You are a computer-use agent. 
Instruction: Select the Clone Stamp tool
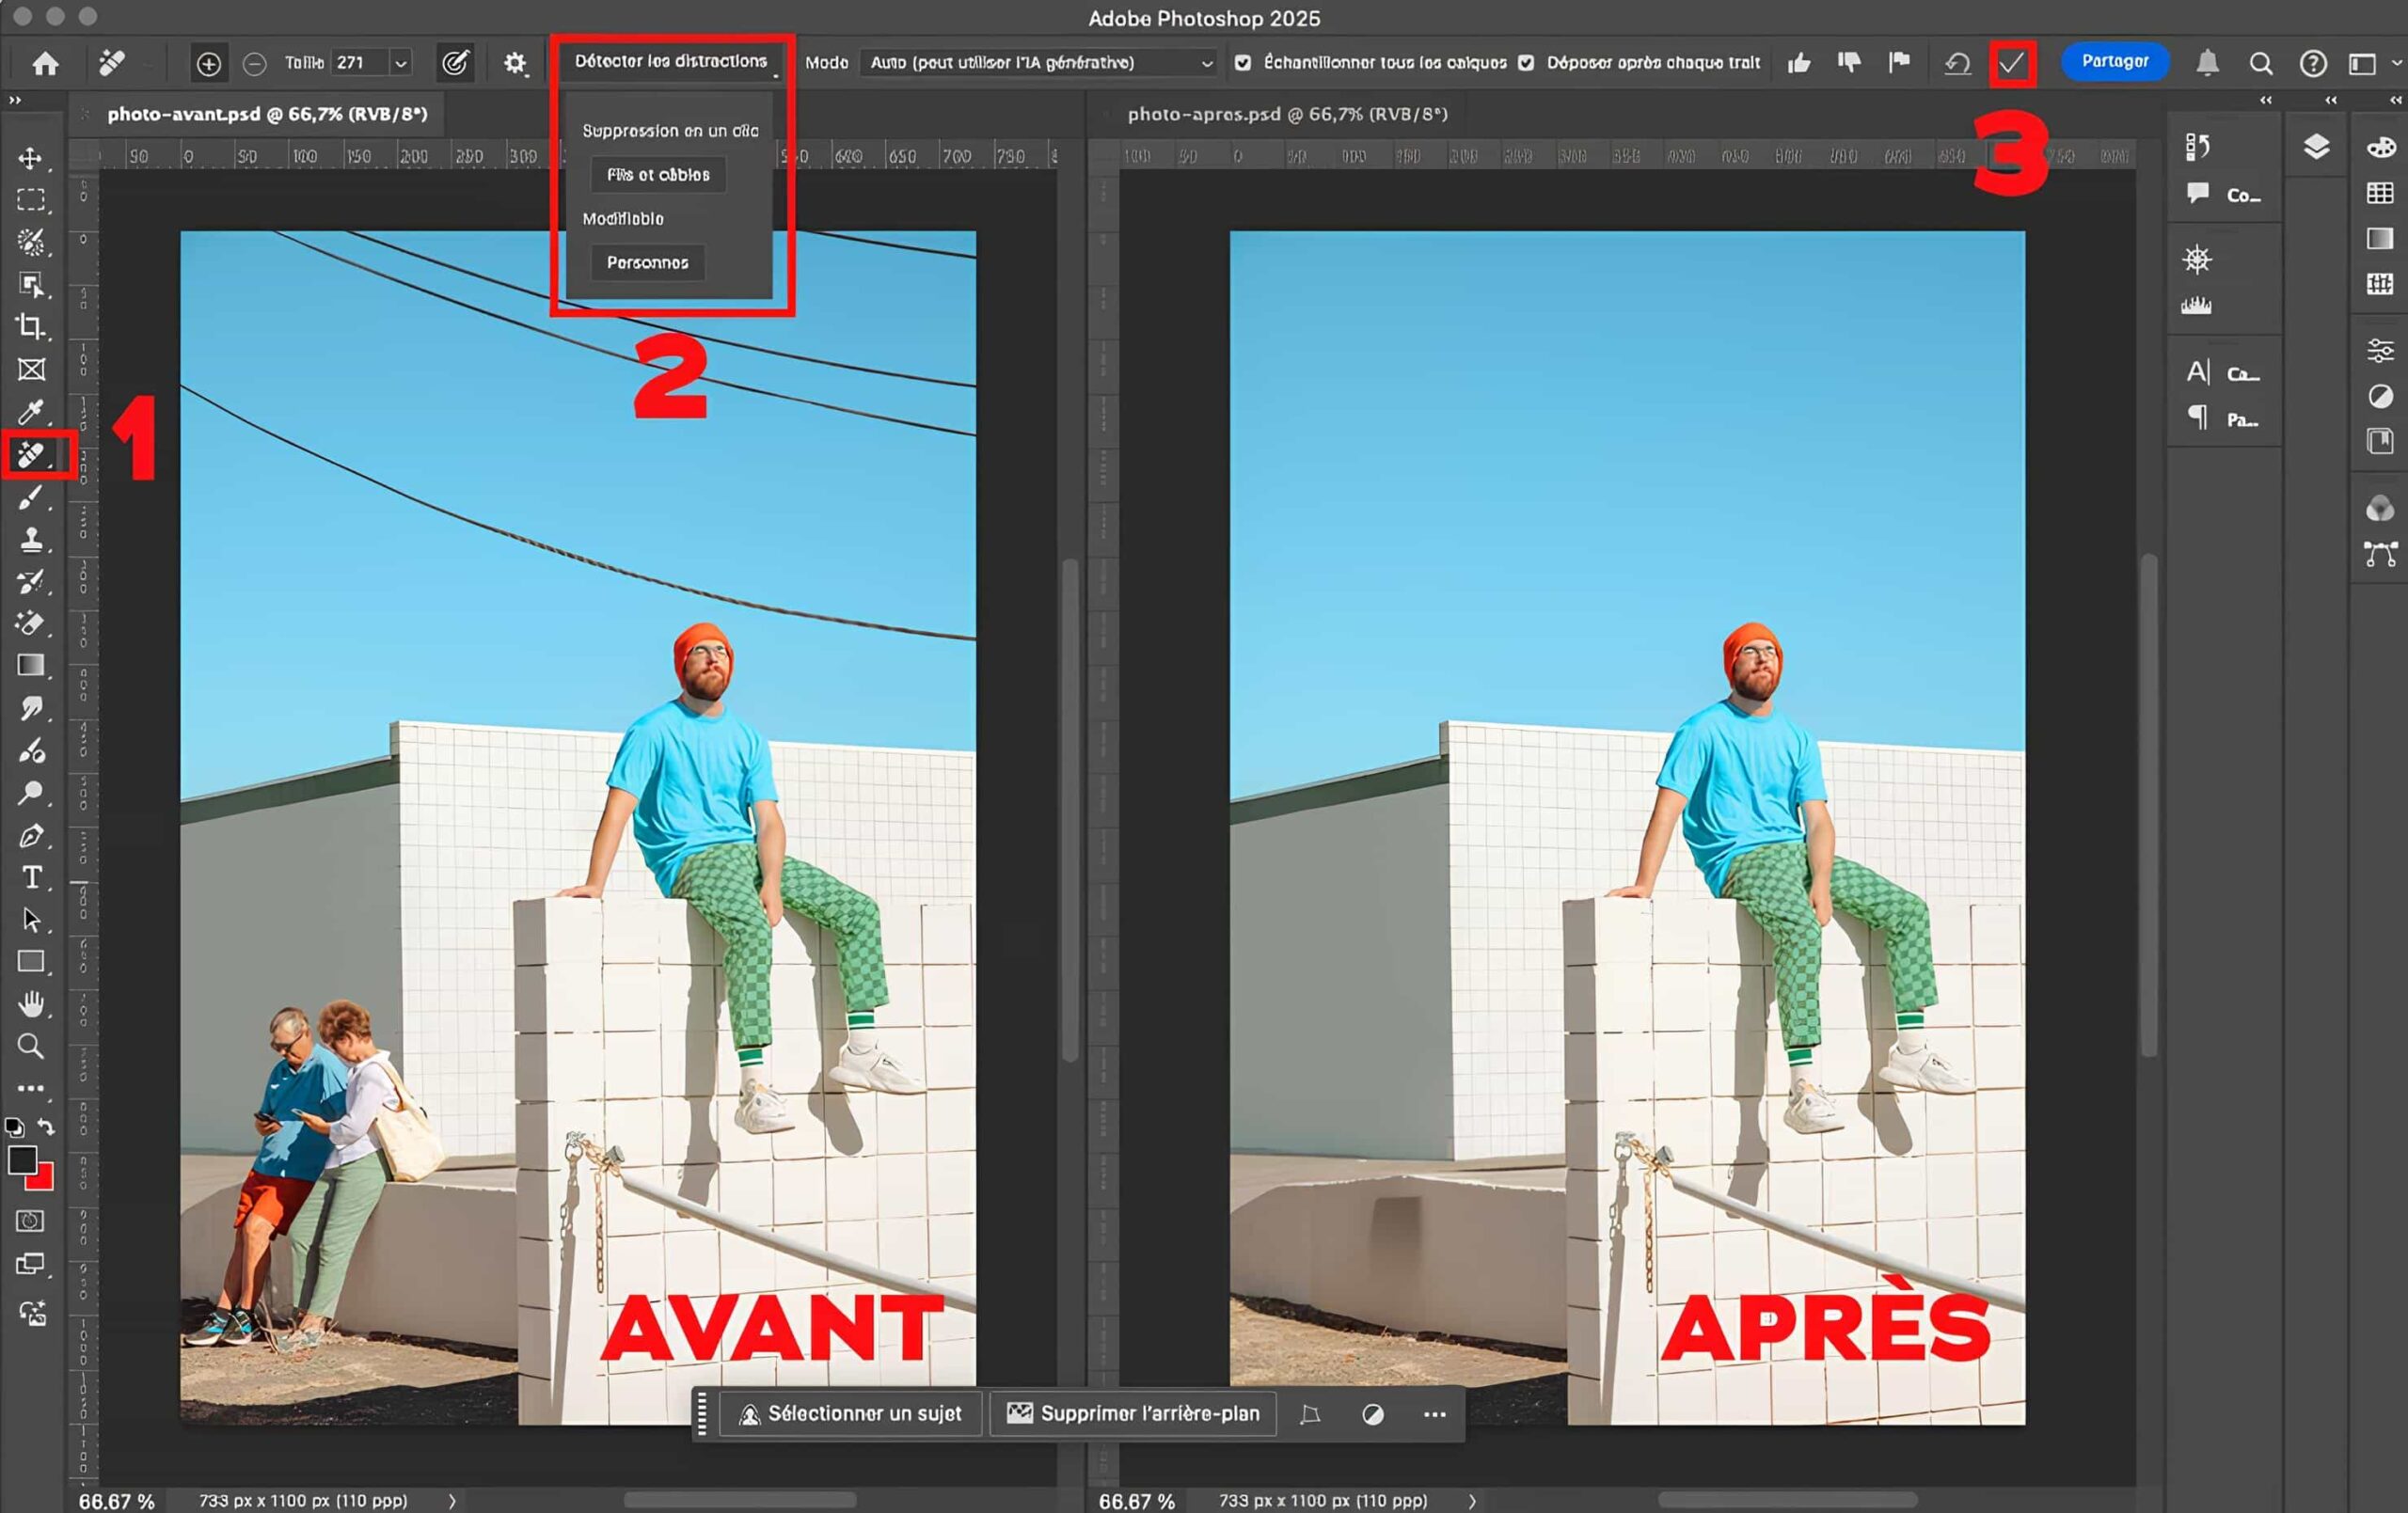31,540
